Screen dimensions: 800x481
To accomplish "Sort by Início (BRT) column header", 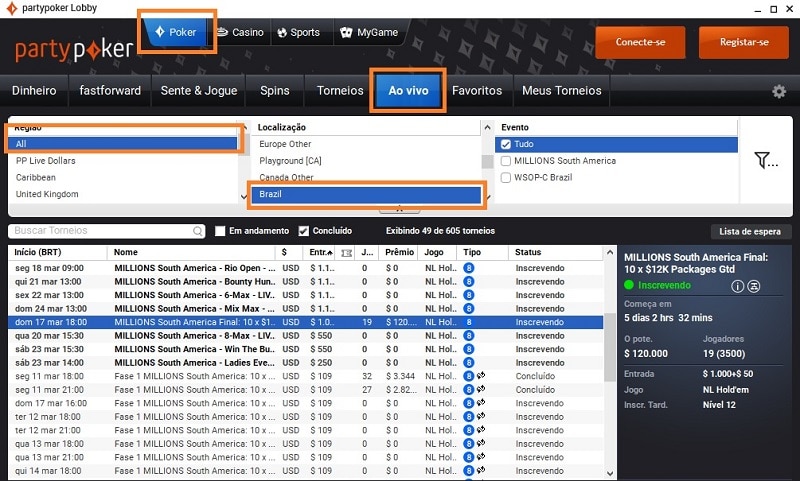I will (x=57, y=252).
